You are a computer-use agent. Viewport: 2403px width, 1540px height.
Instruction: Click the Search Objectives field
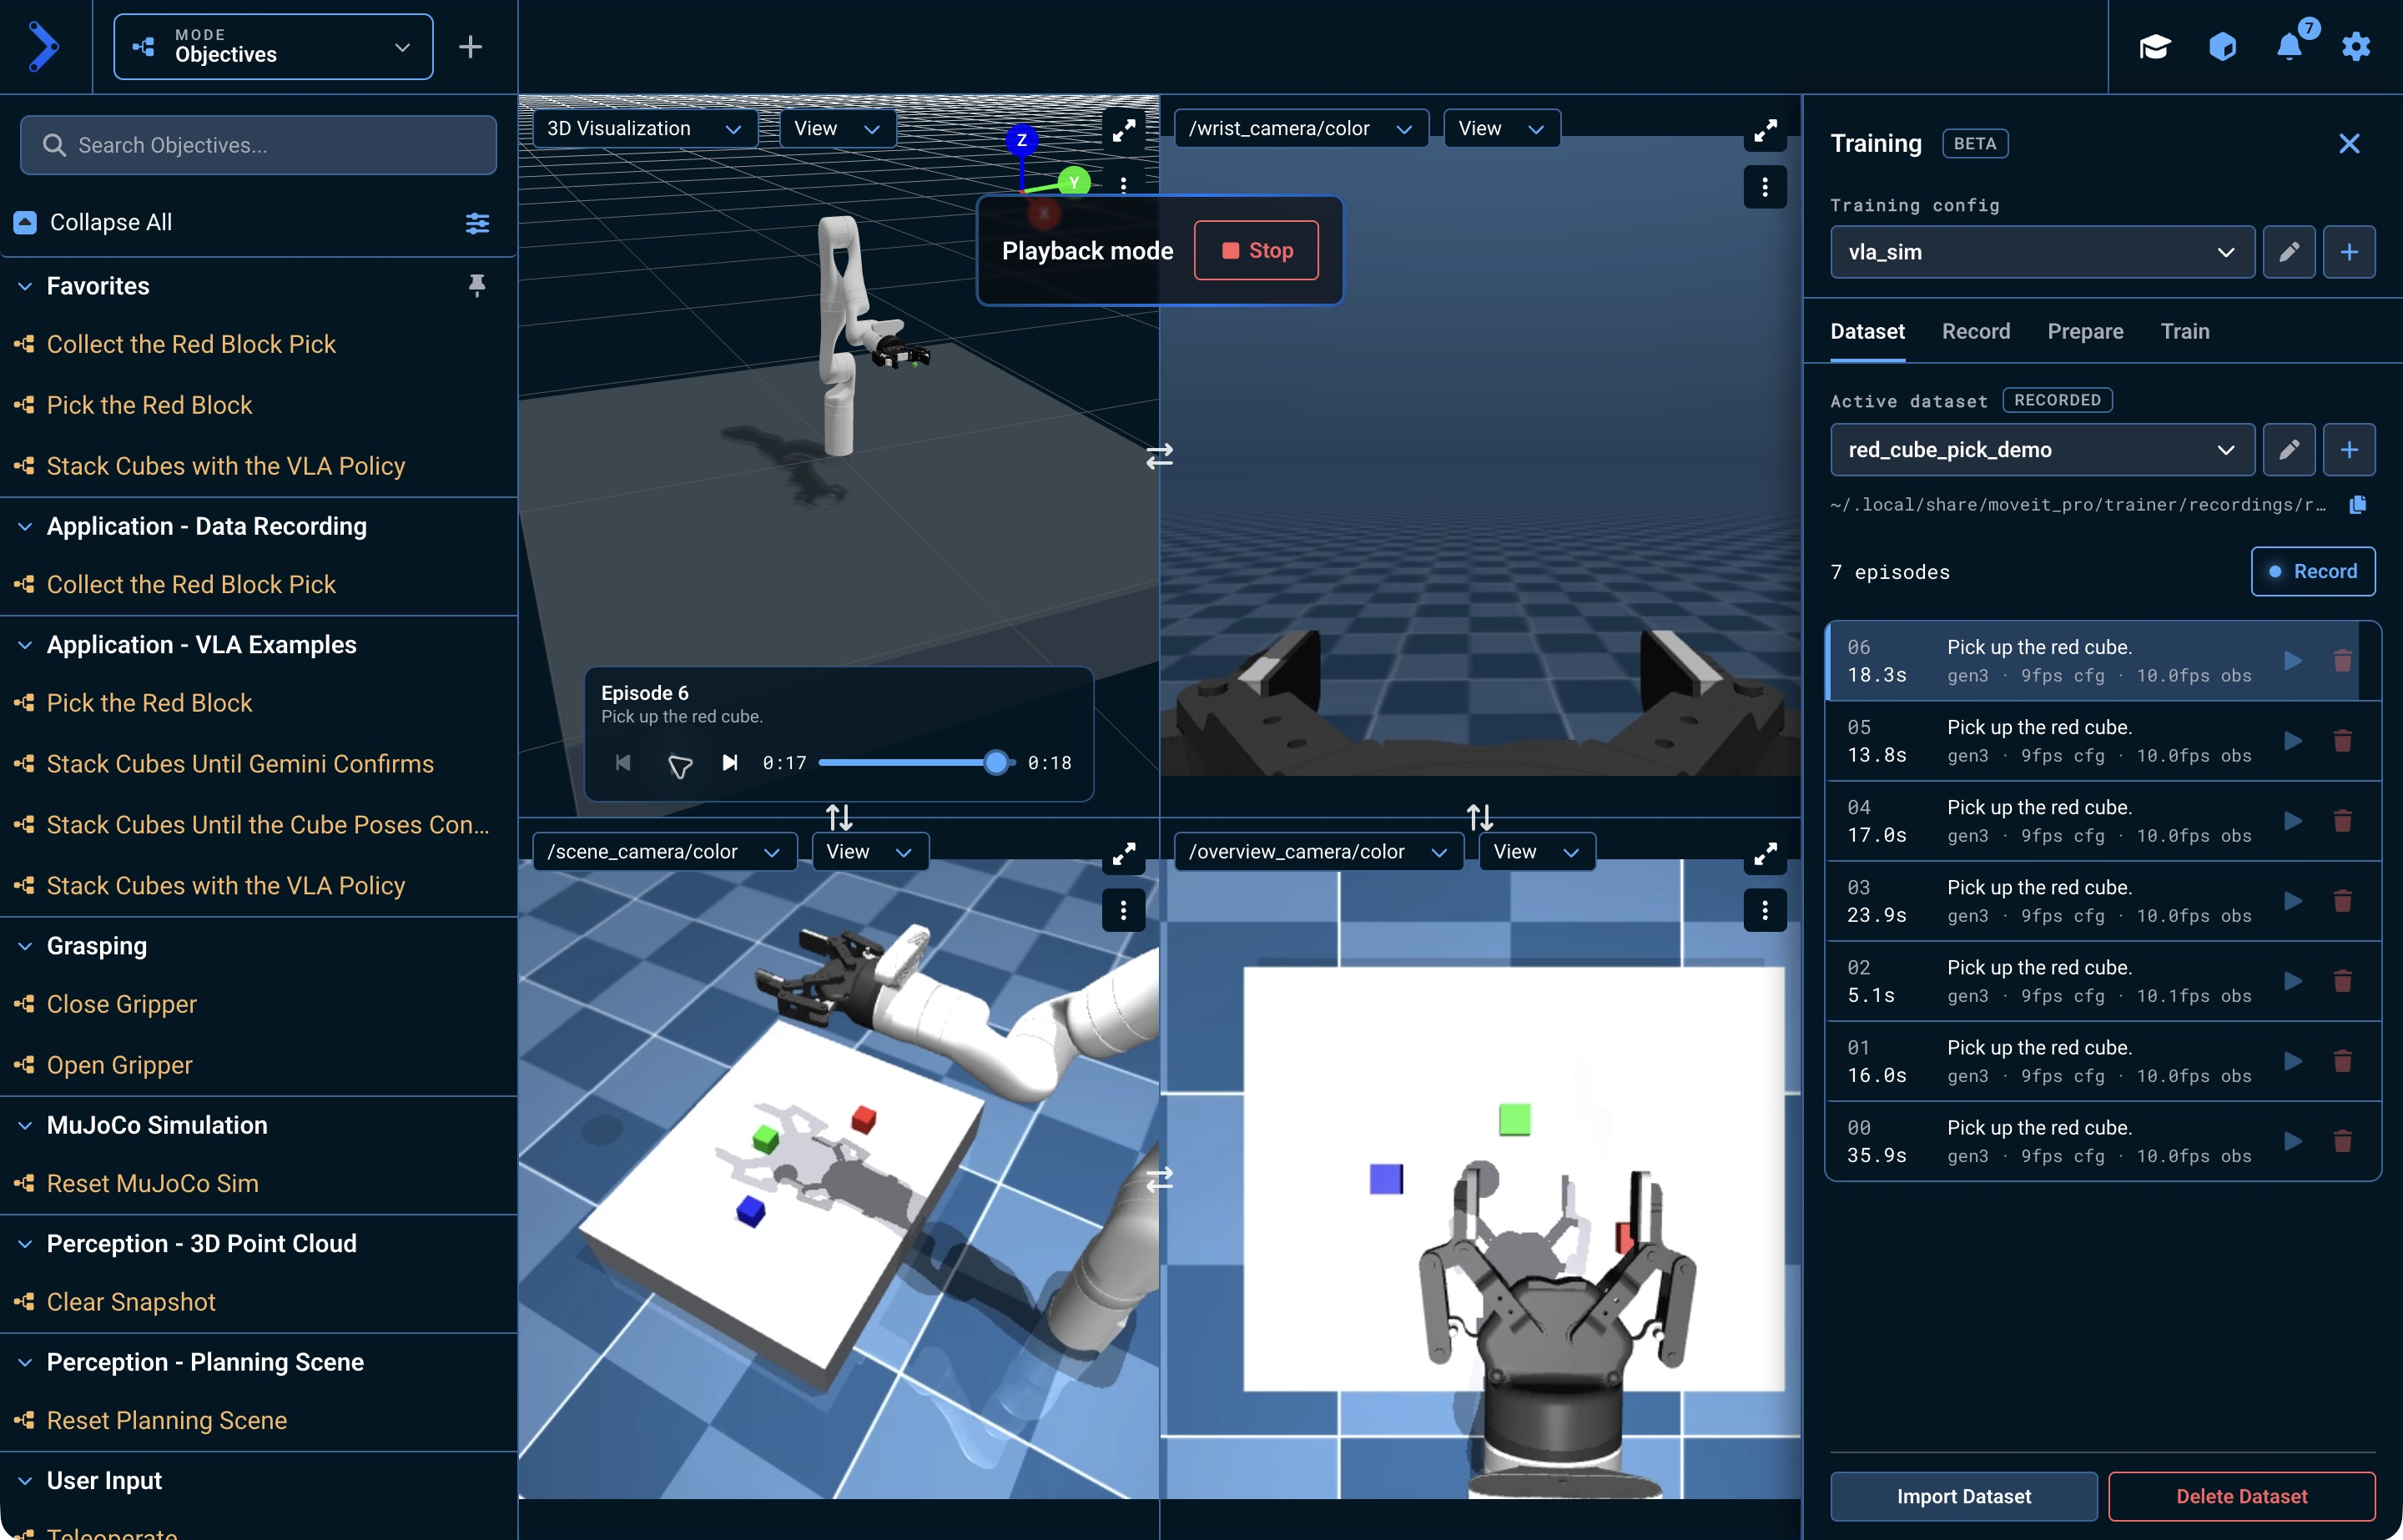(258, 146)
